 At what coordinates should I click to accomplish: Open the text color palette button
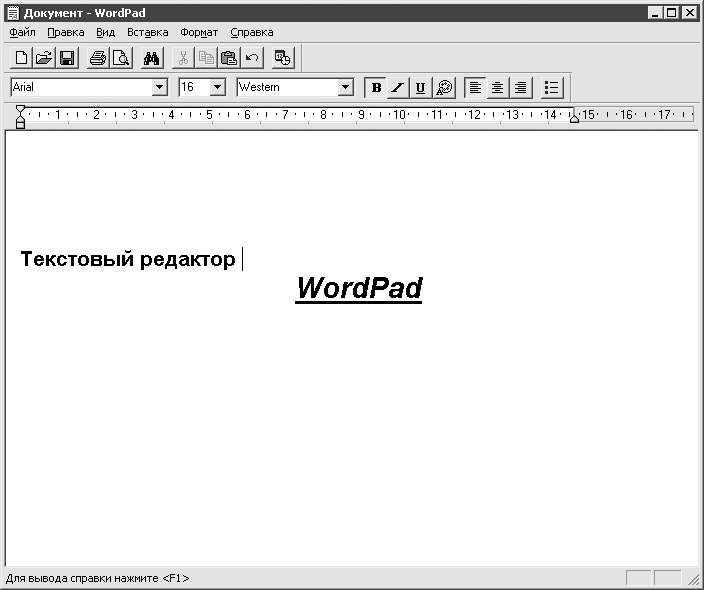444,88
